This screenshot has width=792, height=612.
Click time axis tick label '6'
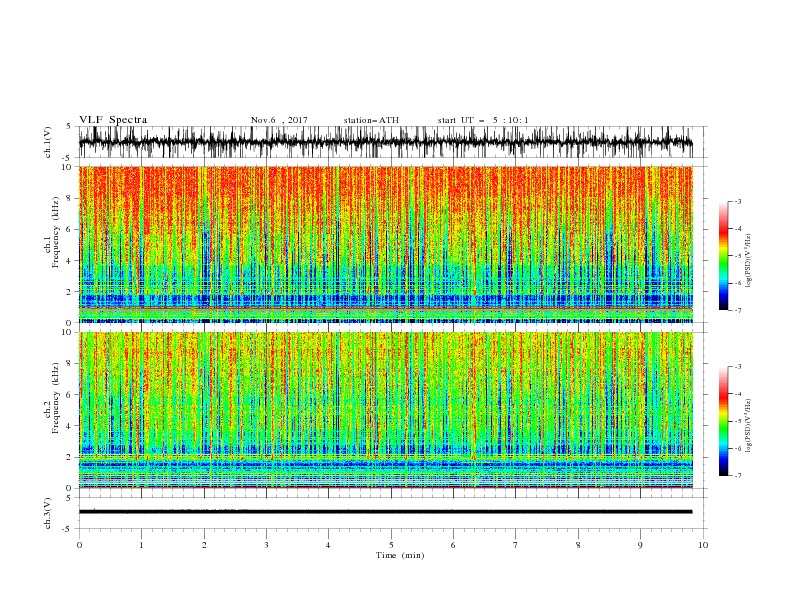tap(454, 545)
